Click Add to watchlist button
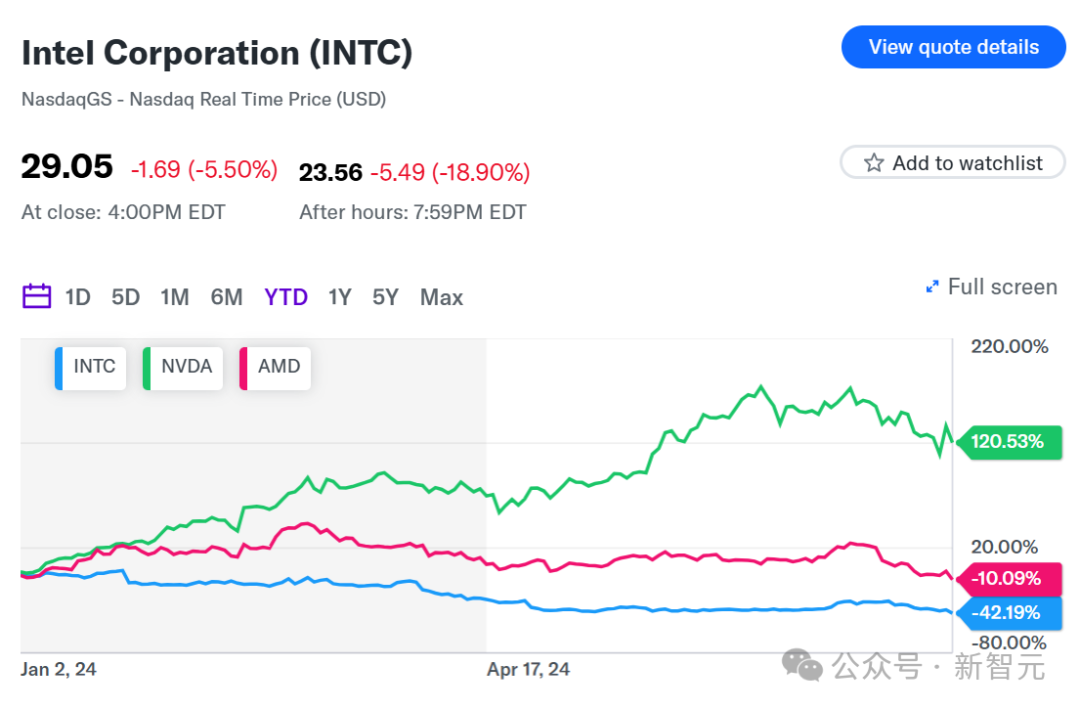This screenshot has width=1080, height=709. pos(953,163)
